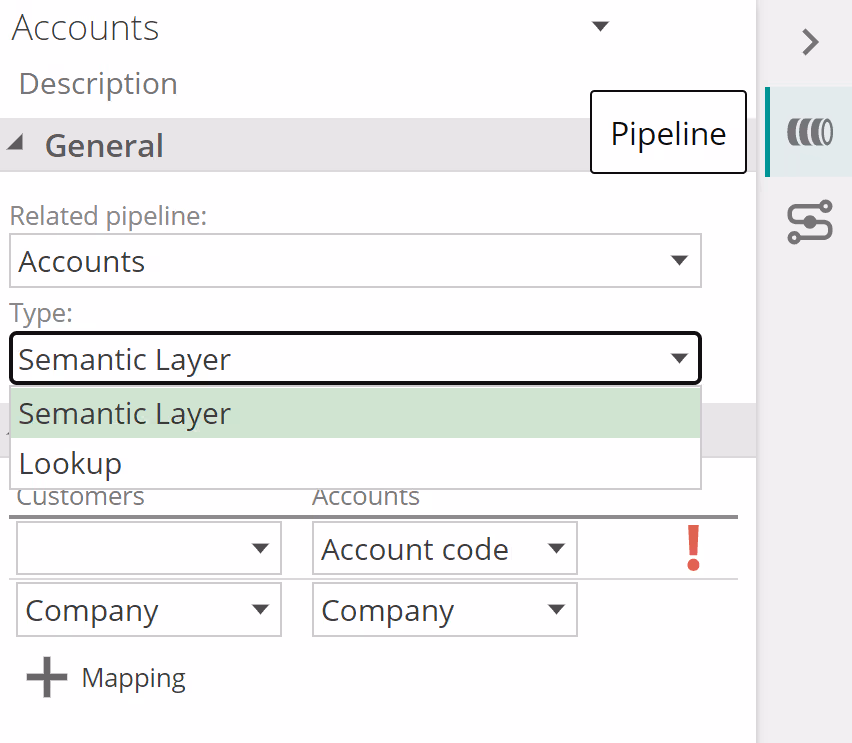
Task: Click the Description field
Action: pyautogui.click(x=98, y=84)
